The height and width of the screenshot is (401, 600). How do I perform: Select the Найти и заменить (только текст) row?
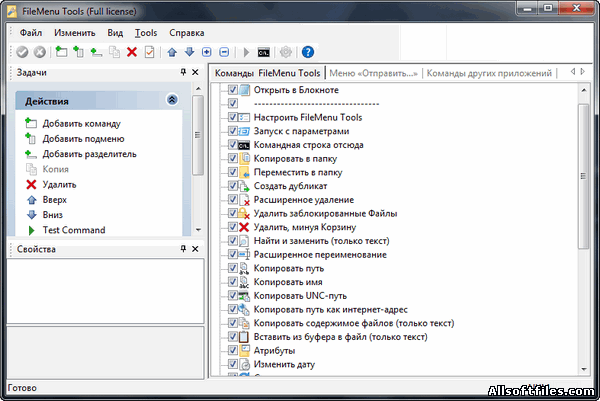click(321, 241)
